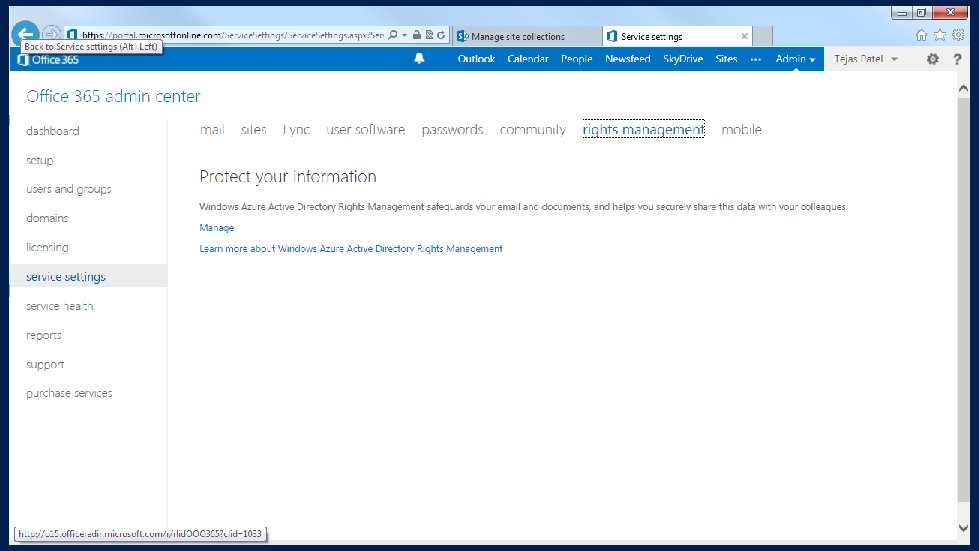The image size is (979, 551).
Task: Open setup in the left sidebar
Action: point(39,160)
